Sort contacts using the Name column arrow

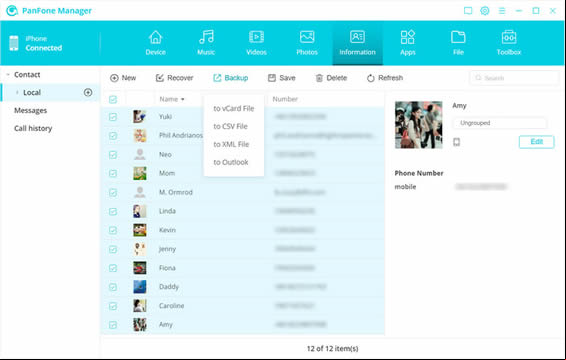click(183, 99)
